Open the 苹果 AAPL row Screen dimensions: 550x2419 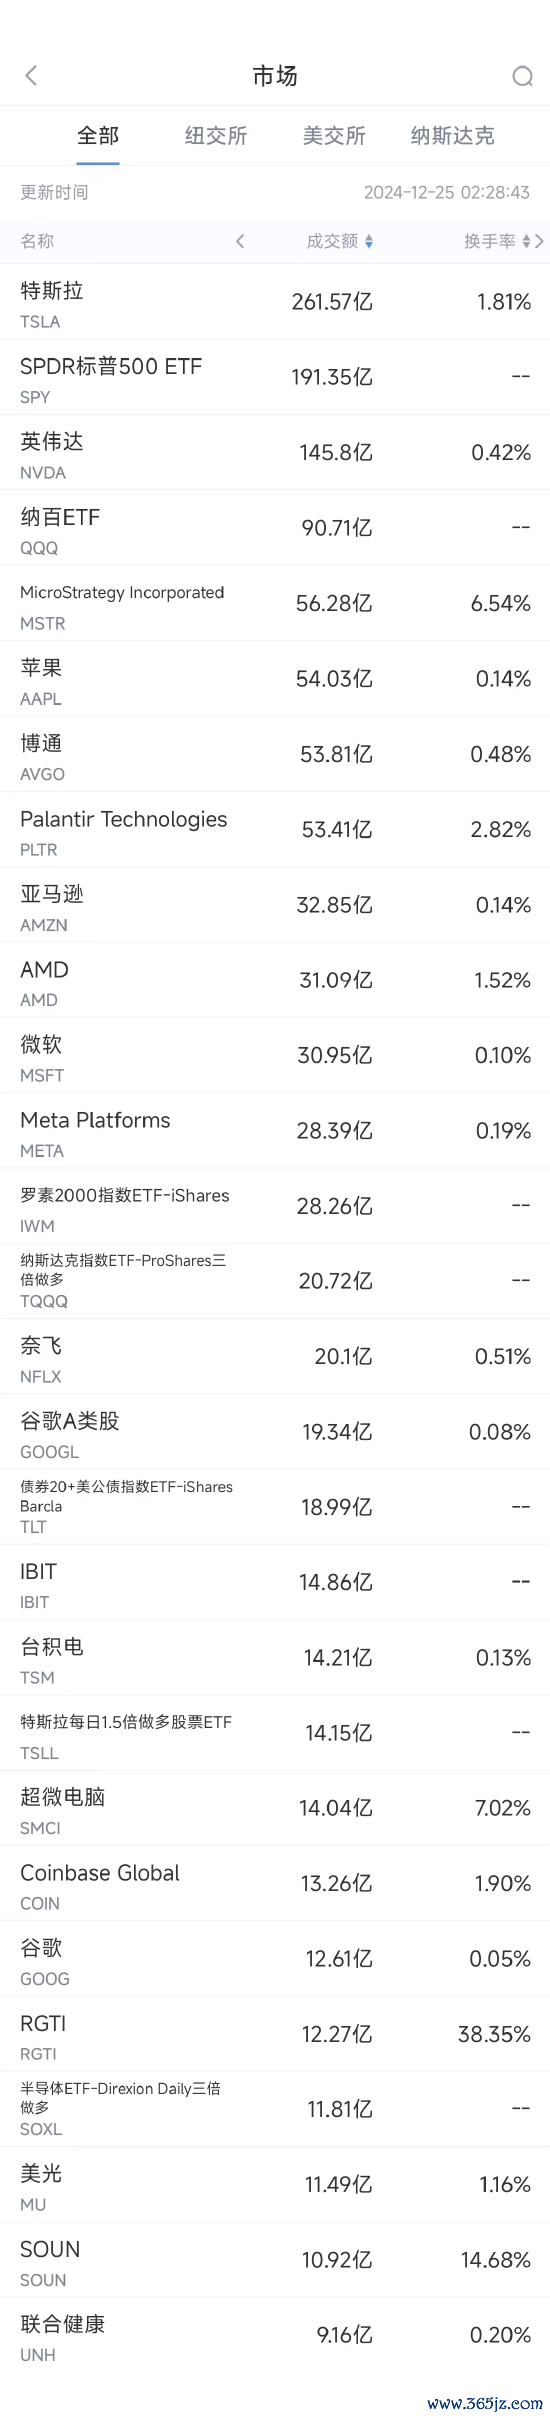pos(275,679)
